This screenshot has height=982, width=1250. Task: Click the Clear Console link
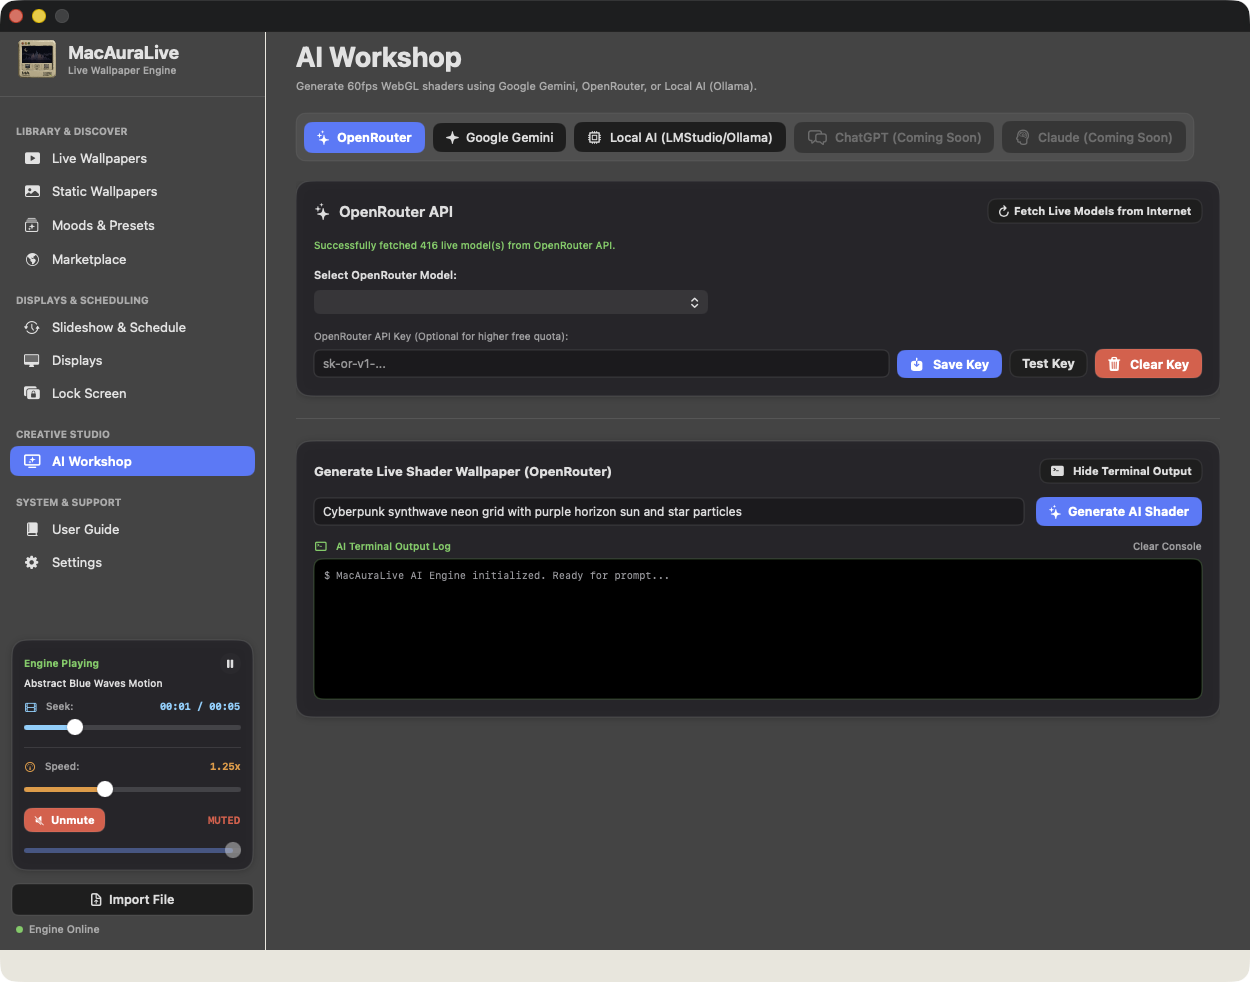coord(1167,546)
